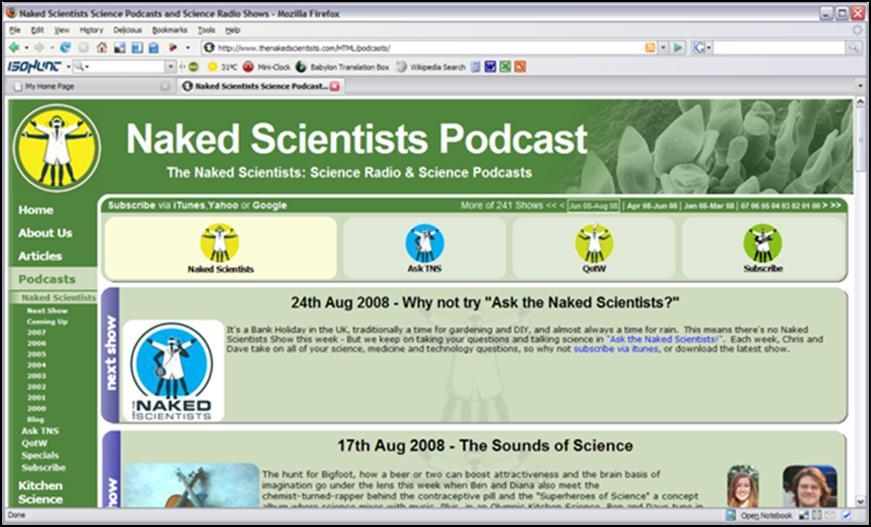871x527 pixels.
Task: Click the gray Stop loading button
Action: tap(83, 48)
